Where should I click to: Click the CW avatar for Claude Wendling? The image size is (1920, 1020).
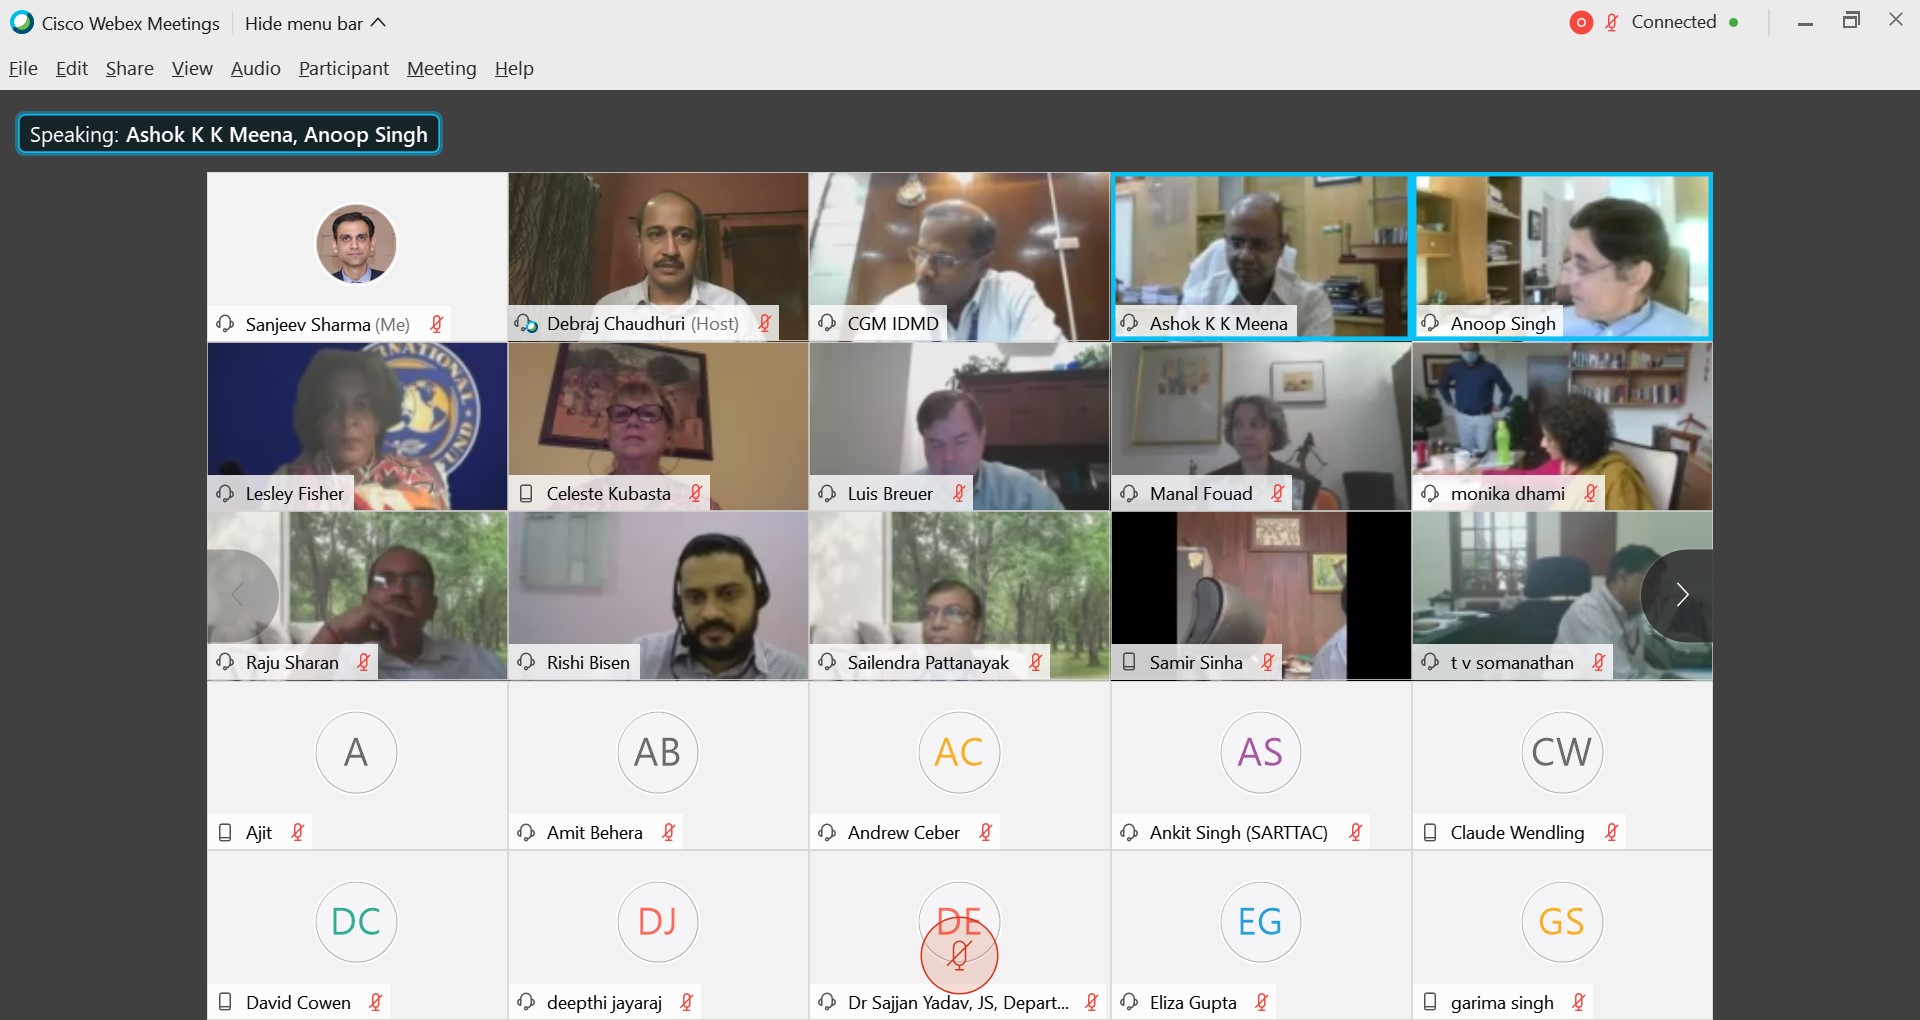tap(1561, 752)
